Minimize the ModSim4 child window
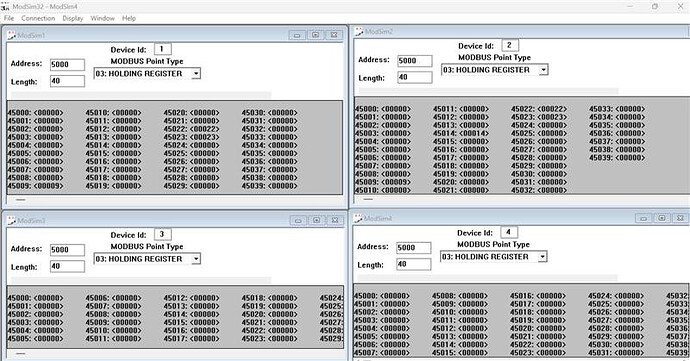 (643, 218)
